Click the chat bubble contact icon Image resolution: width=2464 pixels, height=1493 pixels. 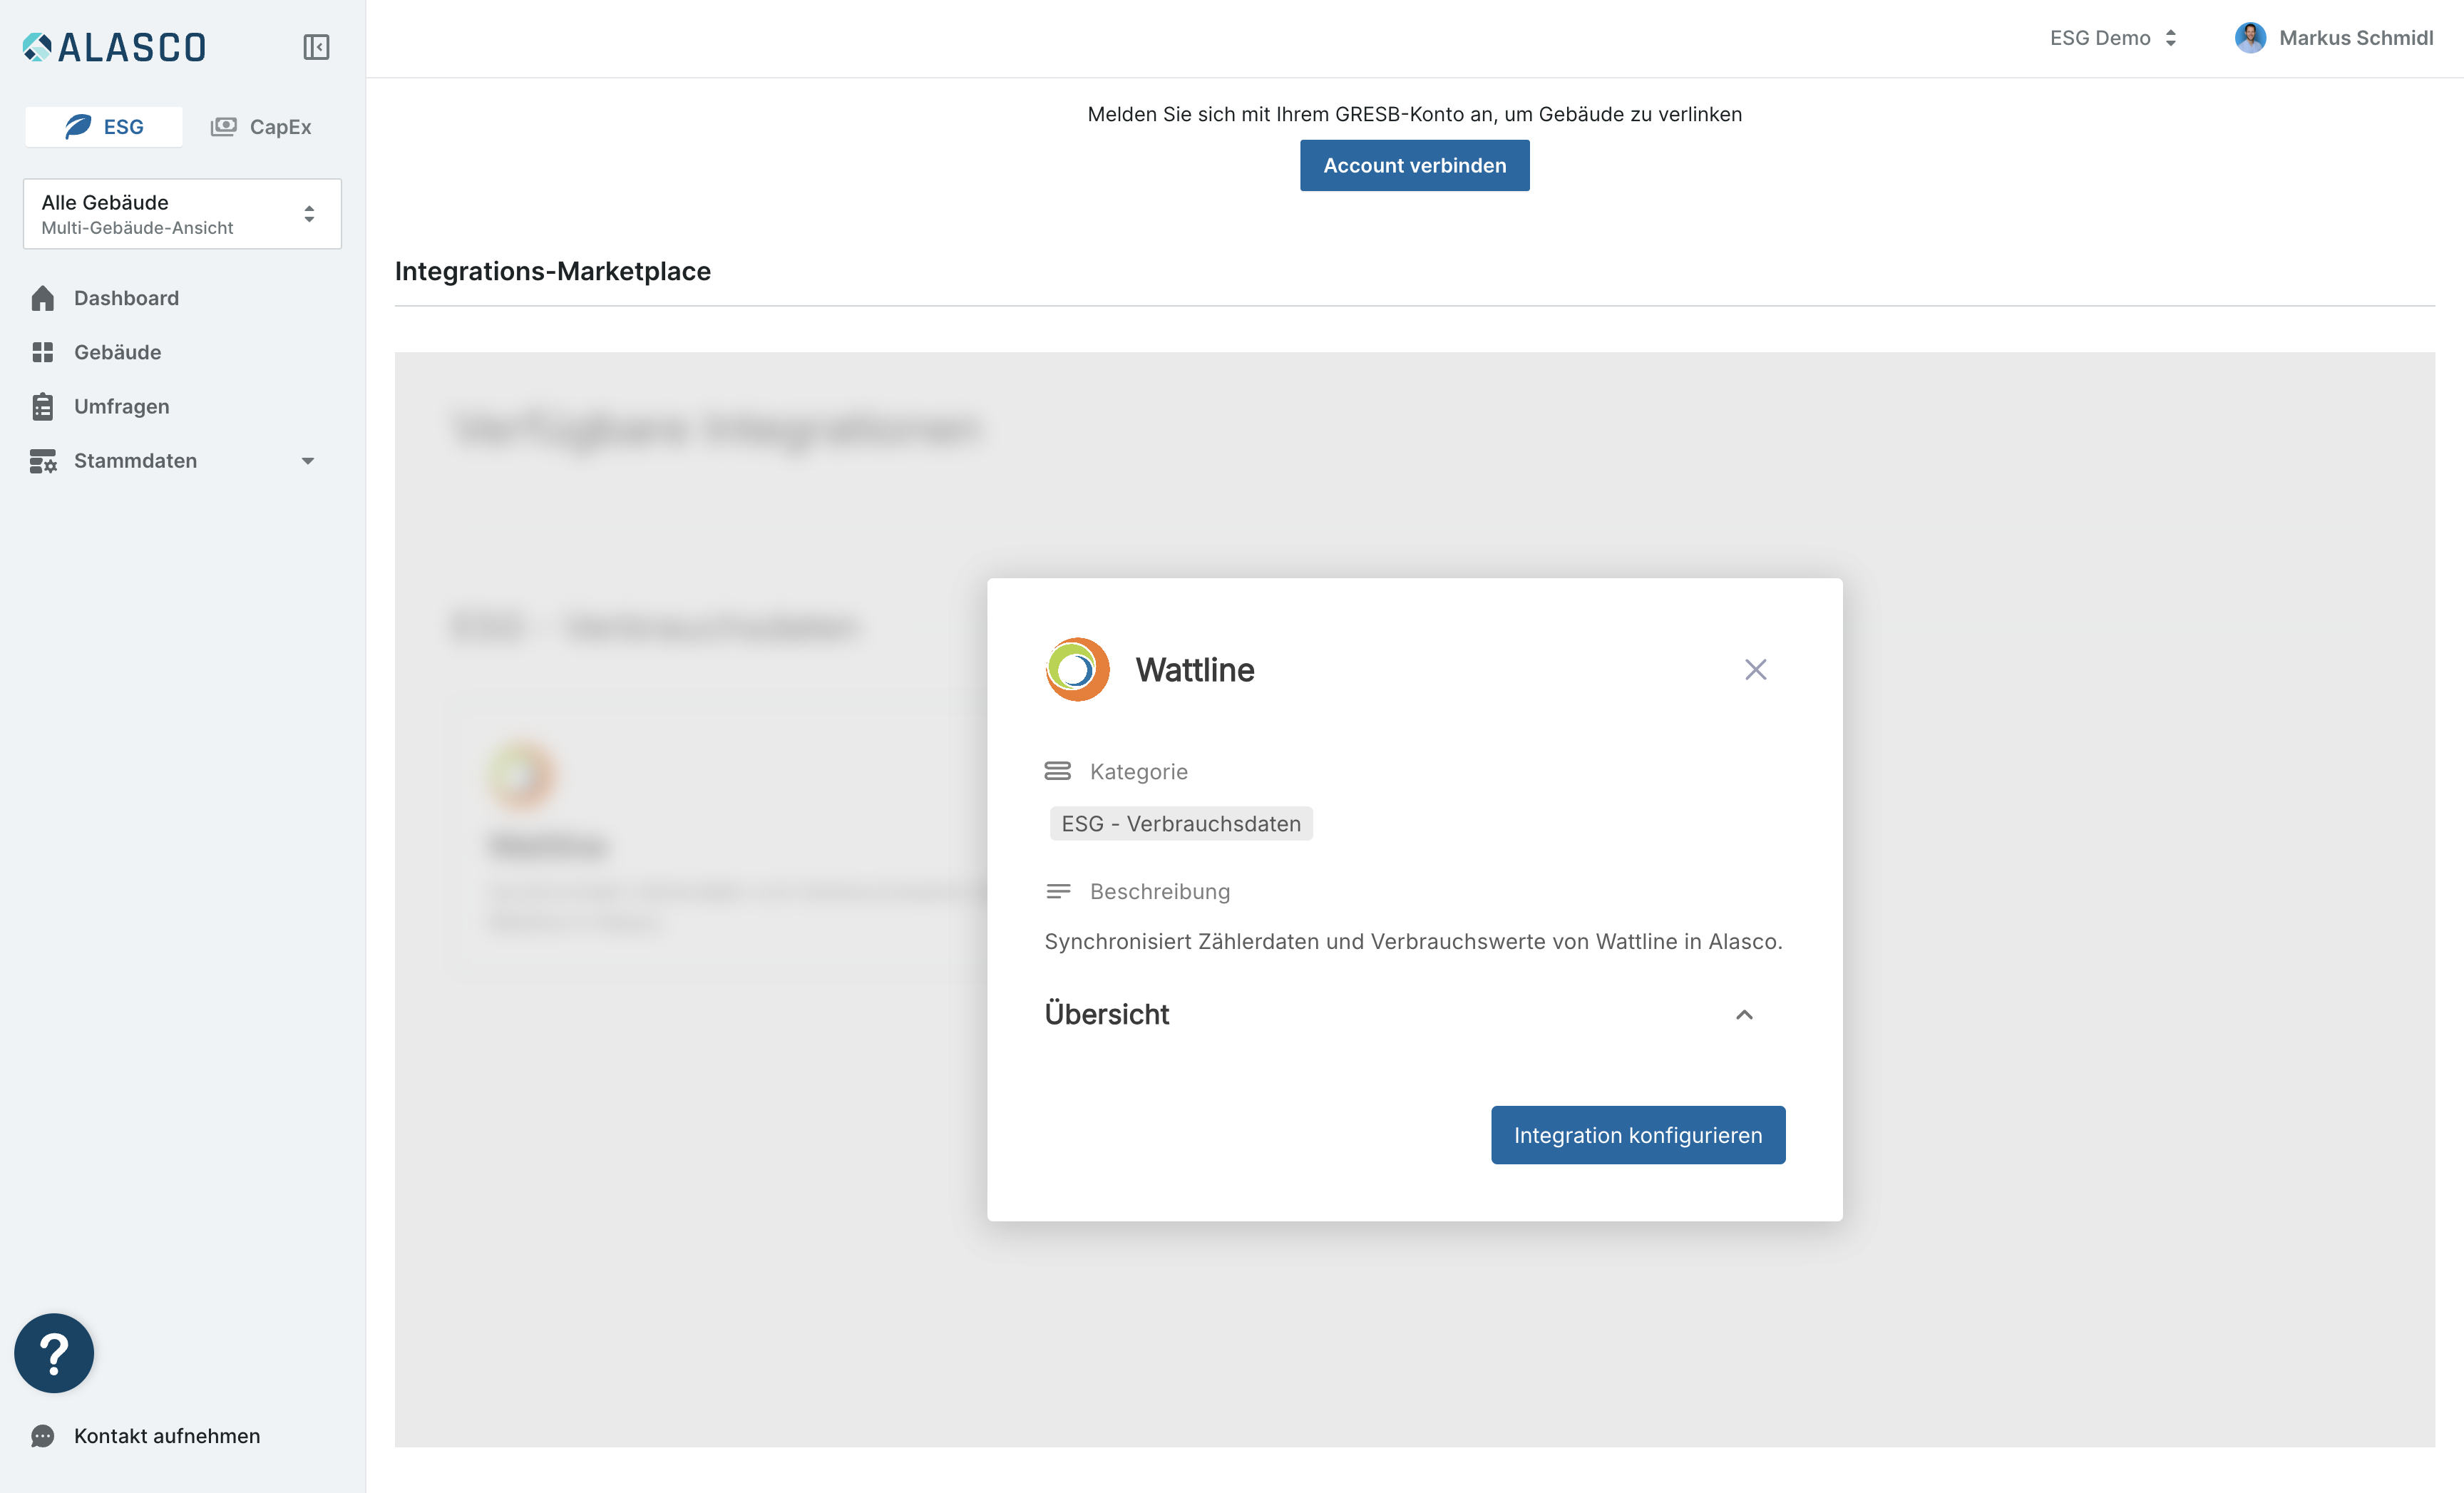coord(42,1436)
